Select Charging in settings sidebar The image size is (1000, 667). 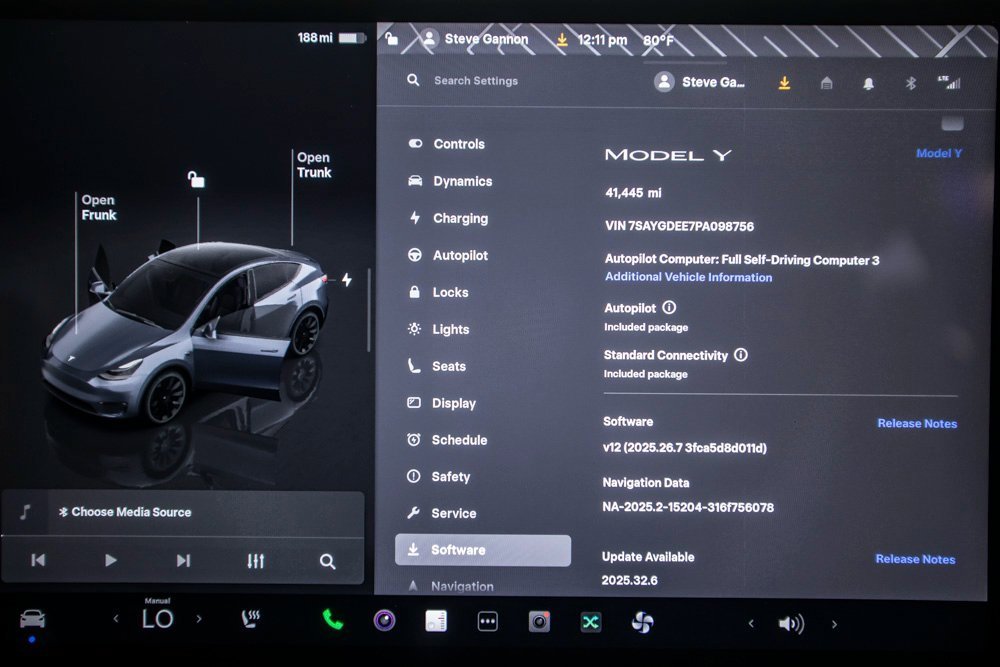pos(459,218)
